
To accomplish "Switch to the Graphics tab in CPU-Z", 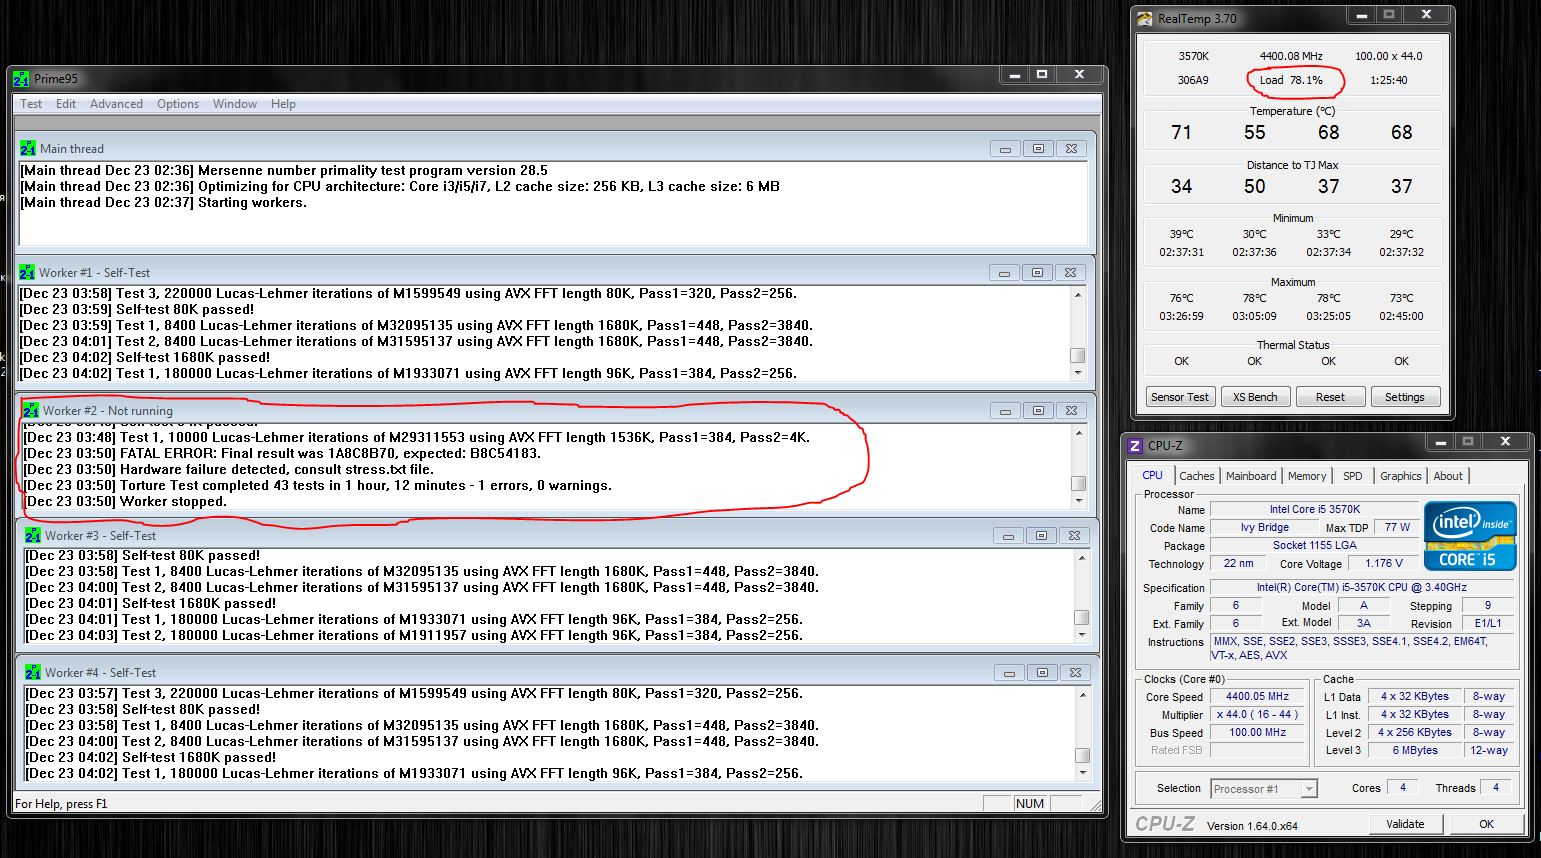I will click(x=1400, y=476).
